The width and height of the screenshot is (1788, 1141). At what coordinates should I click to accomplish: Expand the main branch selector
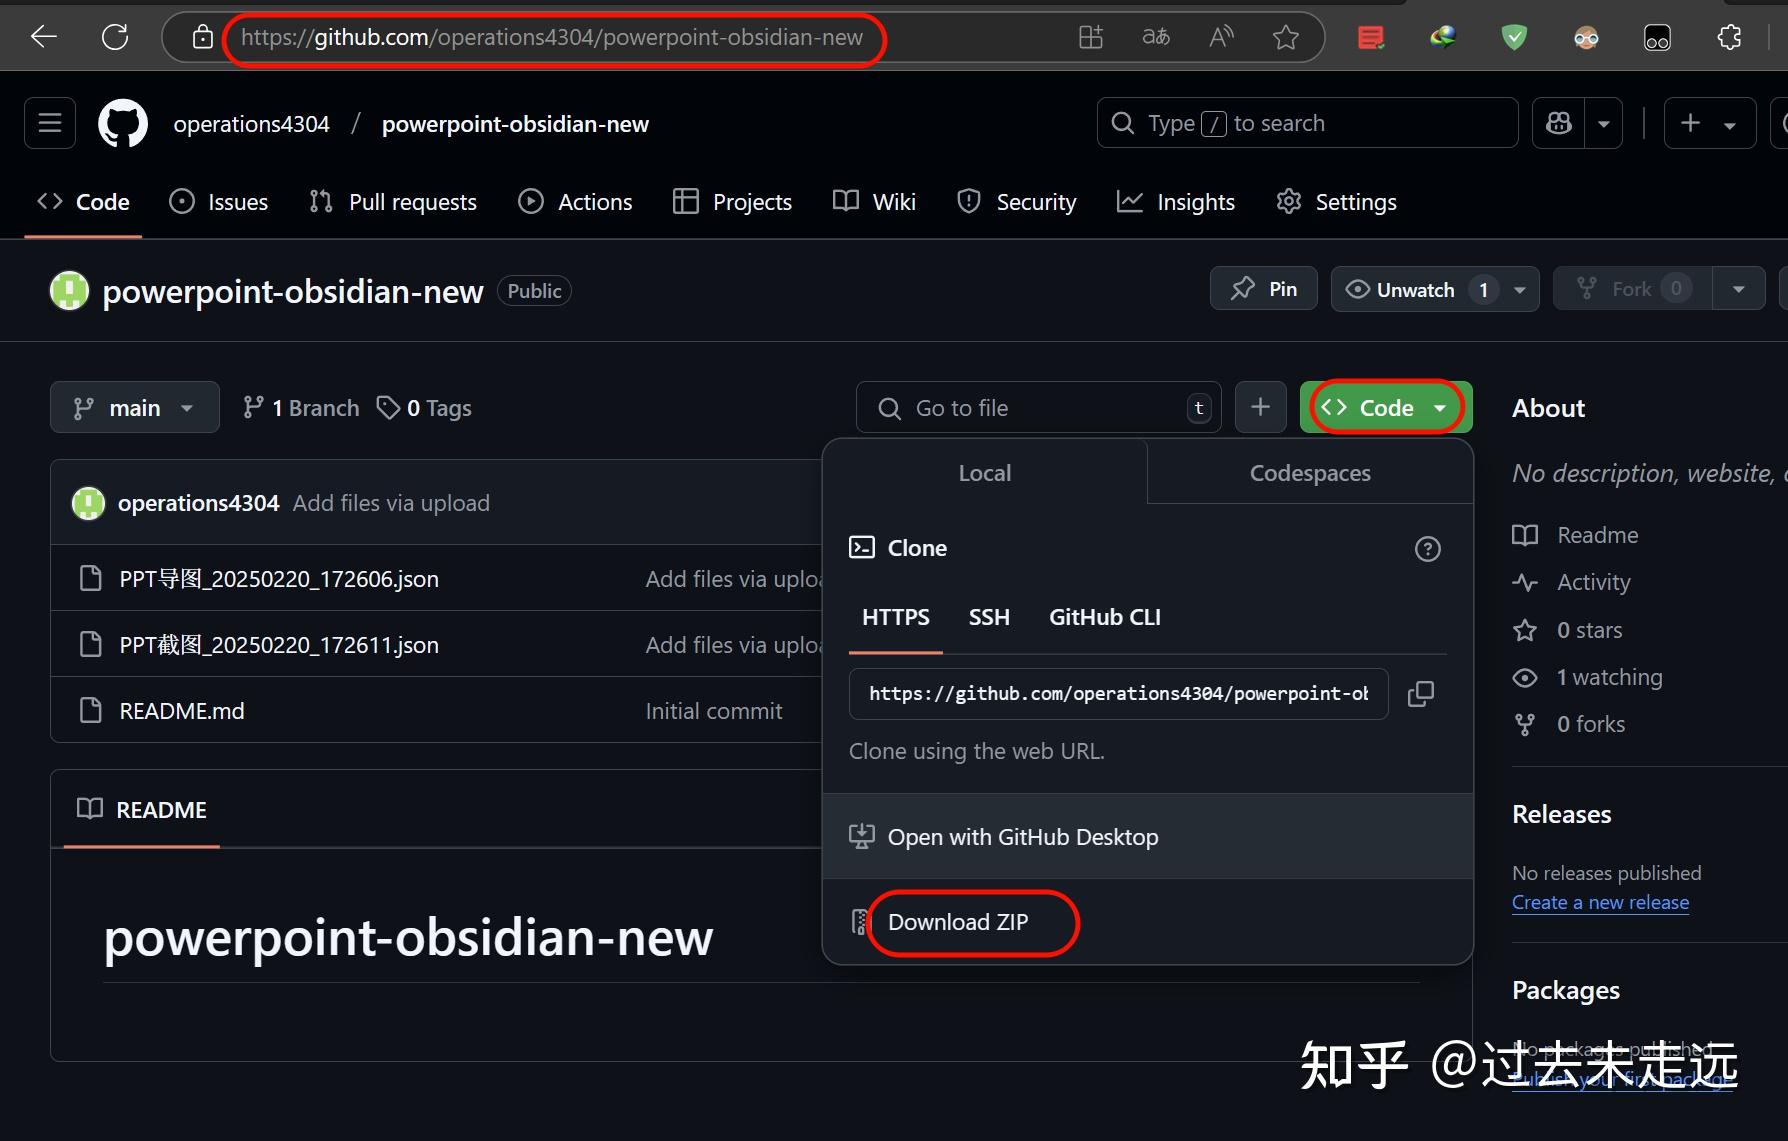tap(134, 407)
